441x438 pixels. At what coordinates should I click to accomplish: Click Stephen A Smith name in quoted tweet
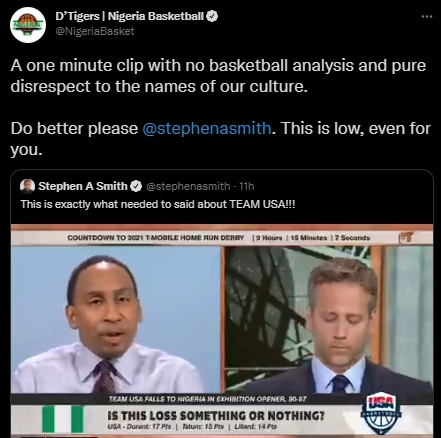(x=83, y=186)
